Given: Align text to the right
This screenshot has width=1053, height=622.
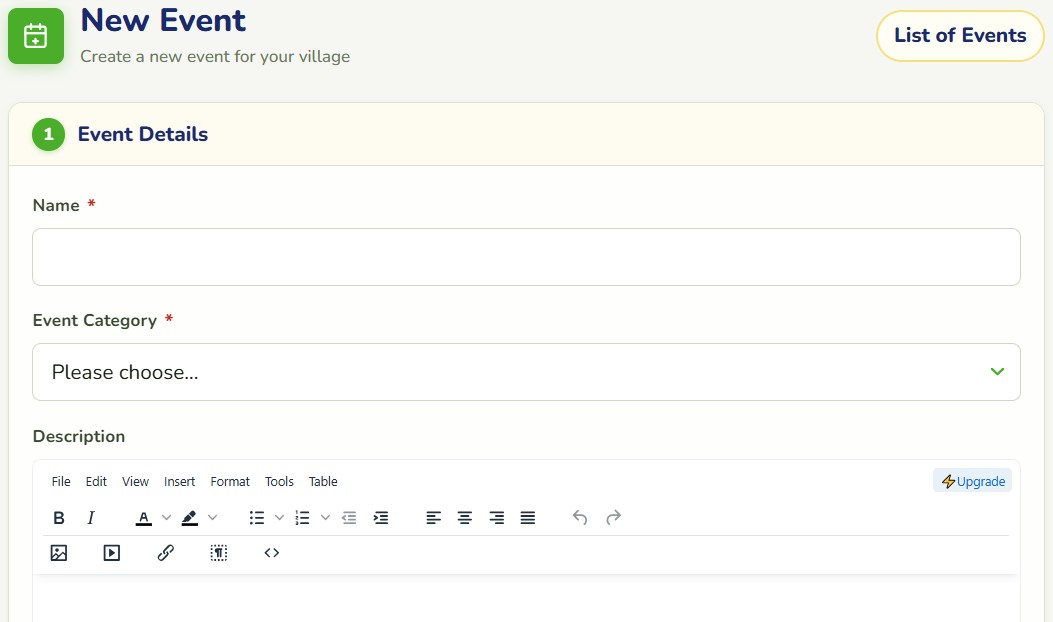Looking at the screenshot, I should click(x=496, y=518).
